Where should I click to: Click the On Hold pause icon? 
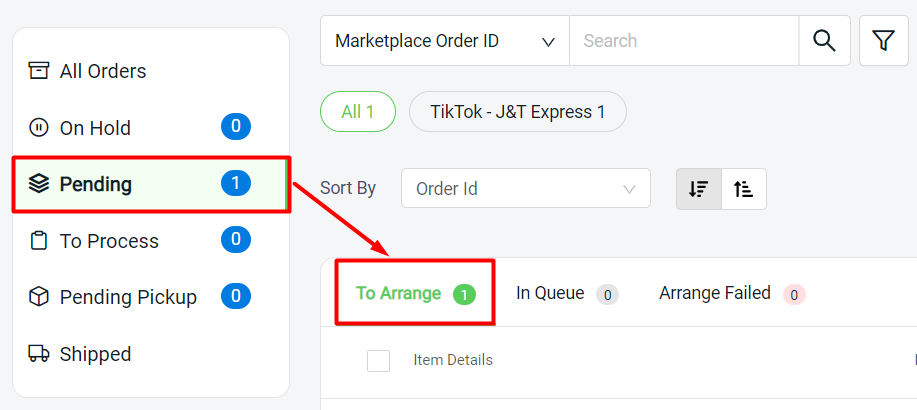(x=39, y=128)
